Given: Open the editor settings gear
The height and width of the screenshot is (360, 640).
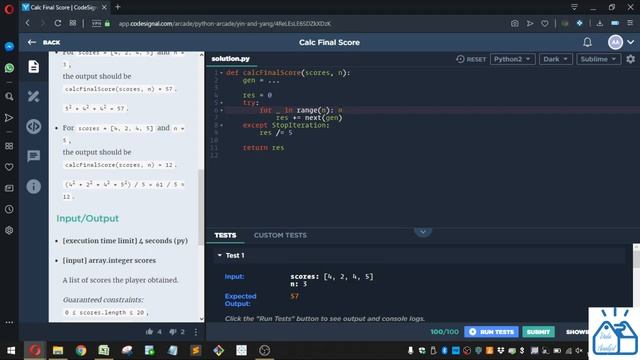Looking at the screenshot, I should coord(631,59).
